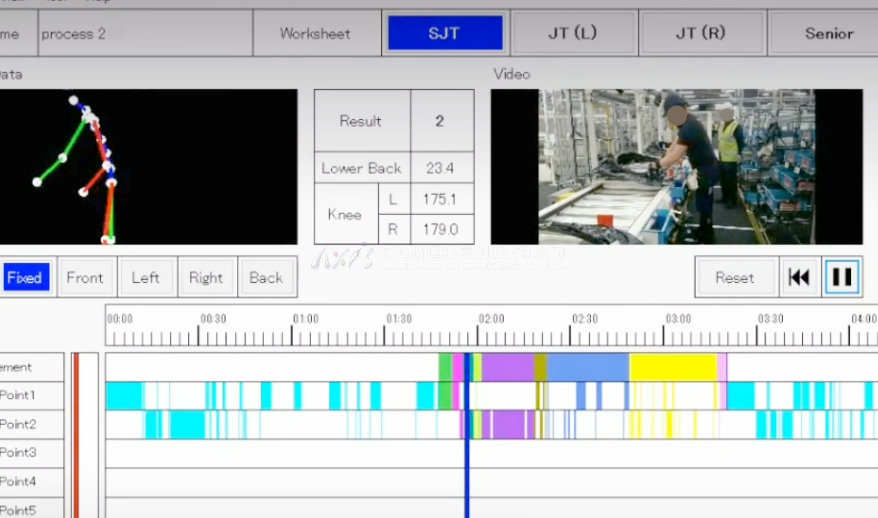Select the SJT tab

point(445,33)
